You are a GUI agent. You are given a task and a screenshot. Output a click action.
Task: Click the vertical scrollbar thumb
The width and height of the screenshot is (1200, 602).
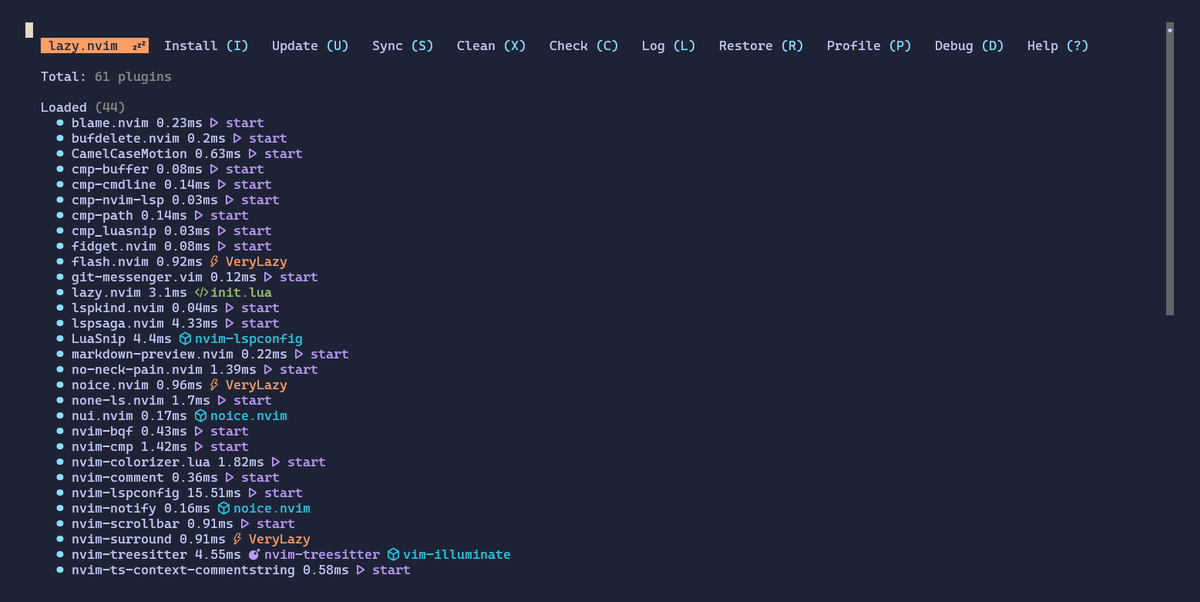1169,170
